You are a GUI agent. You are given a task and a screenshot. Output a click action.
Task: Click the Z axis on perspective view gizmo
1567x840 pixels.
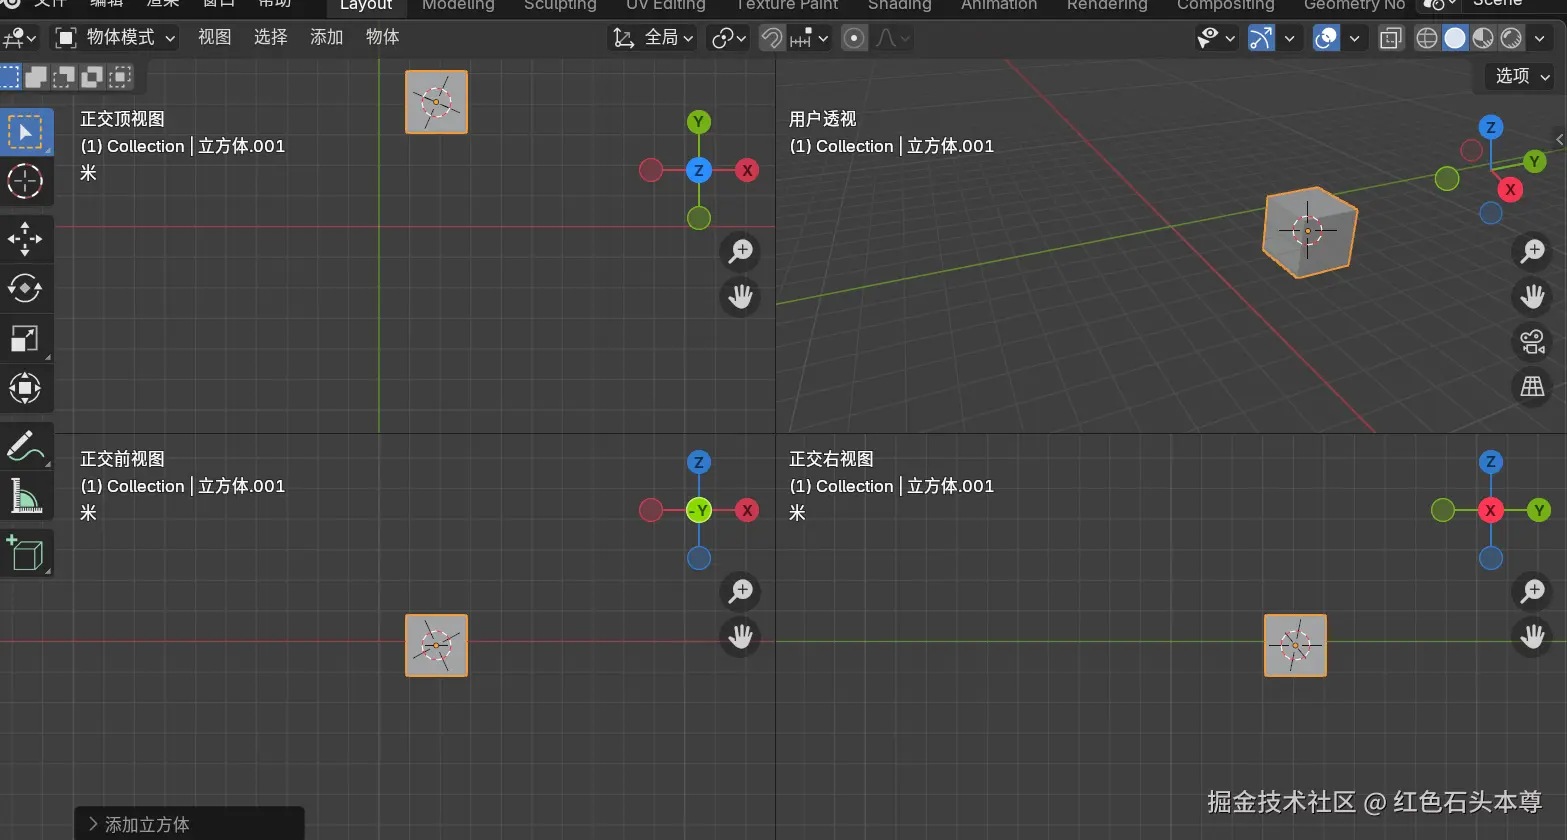point(1491,127)
